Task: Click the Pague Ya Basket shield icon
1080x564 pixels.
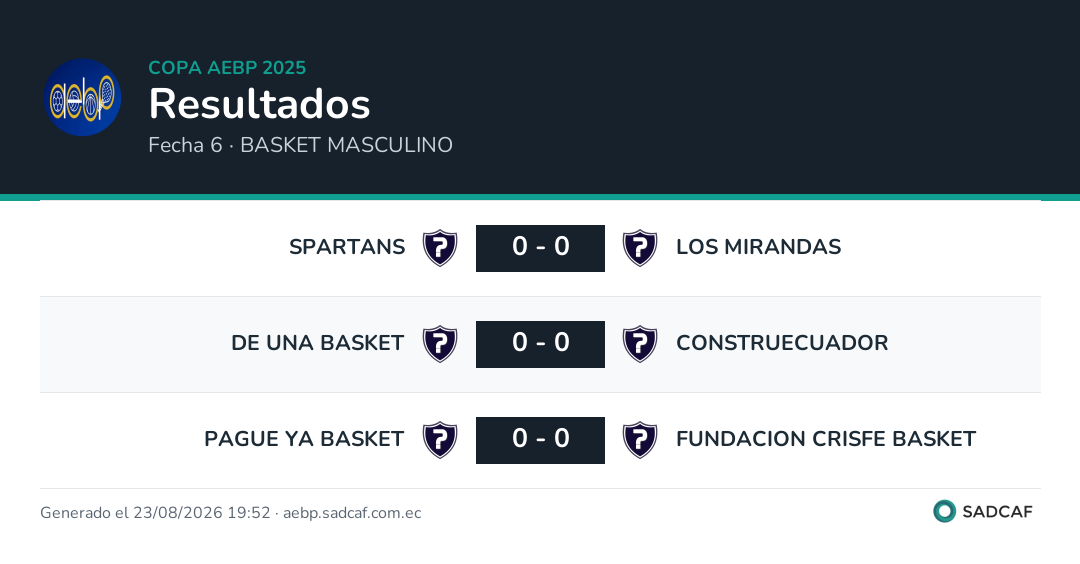Action: pyautogui.click(x=440, y=439)
